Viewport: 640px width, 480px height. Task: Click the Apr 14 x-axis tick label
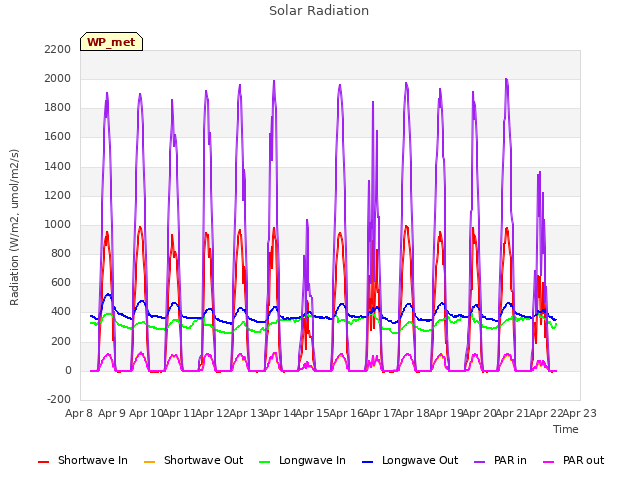[x=279, y=413]
